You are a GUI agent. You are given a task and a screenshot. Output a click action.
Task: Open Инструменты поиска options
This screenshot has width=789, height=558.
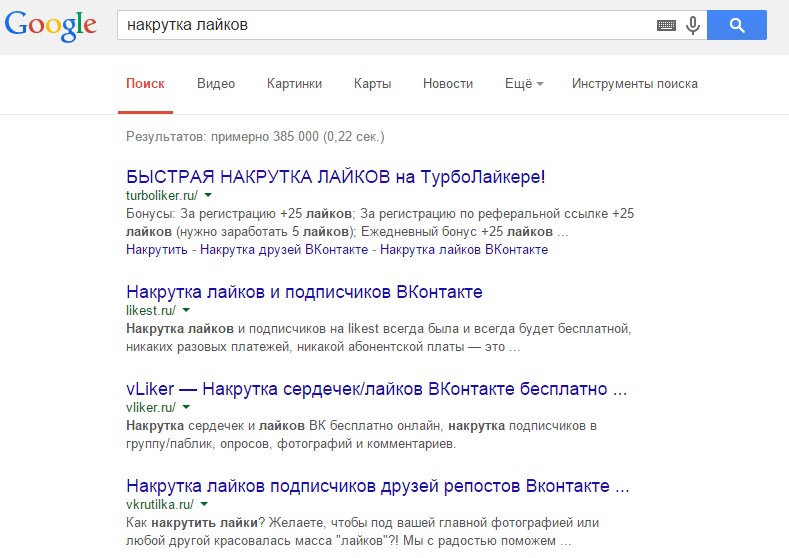(634, 84)
